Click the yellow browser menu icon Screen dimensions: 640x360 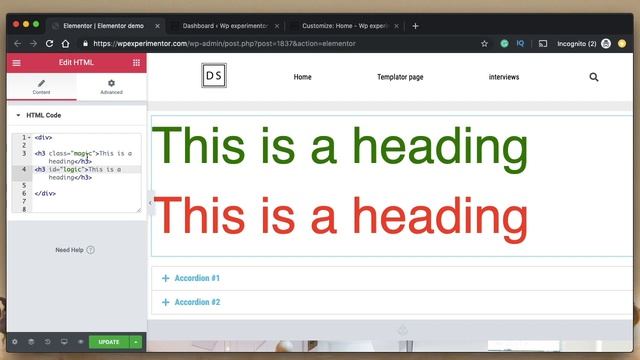[622, 44]
